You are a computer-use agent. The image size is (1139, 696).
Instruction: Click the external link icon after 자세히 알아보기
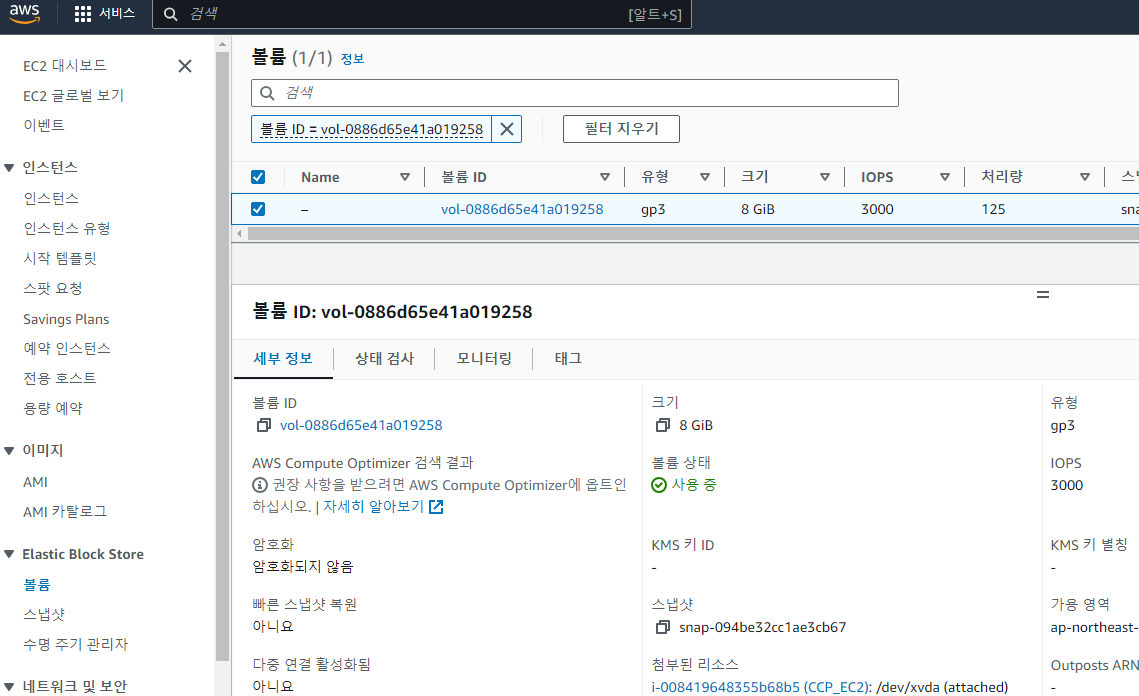436,506
